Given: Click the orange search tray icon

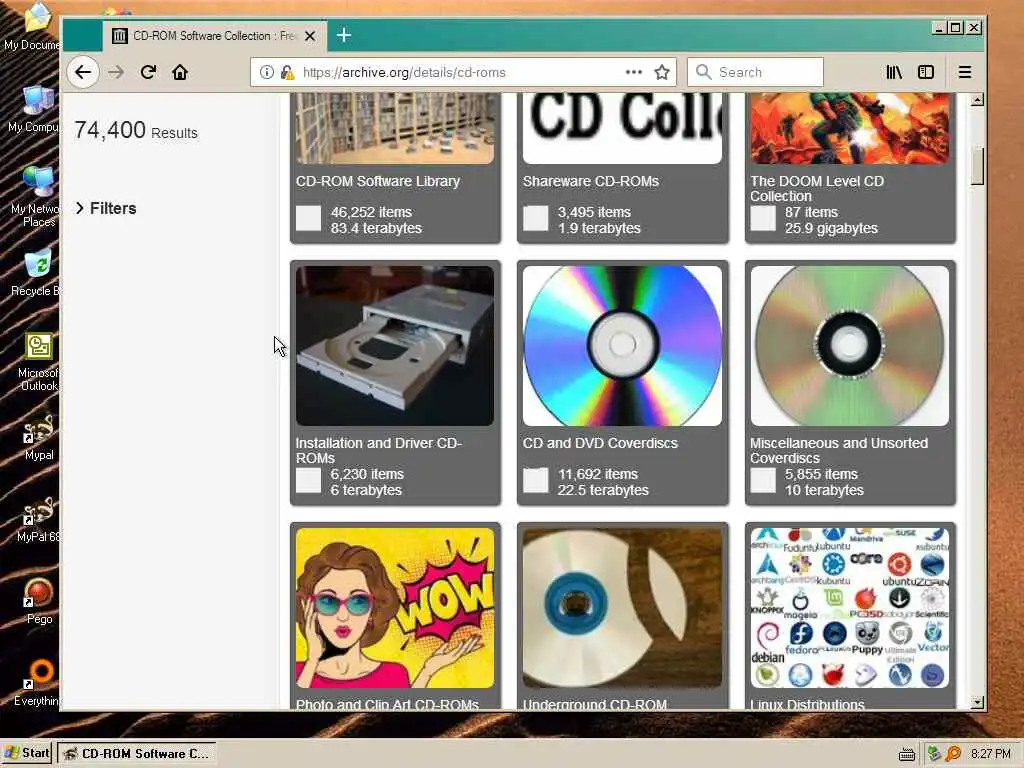Looking at the screenshot, I should click(953, 754).
